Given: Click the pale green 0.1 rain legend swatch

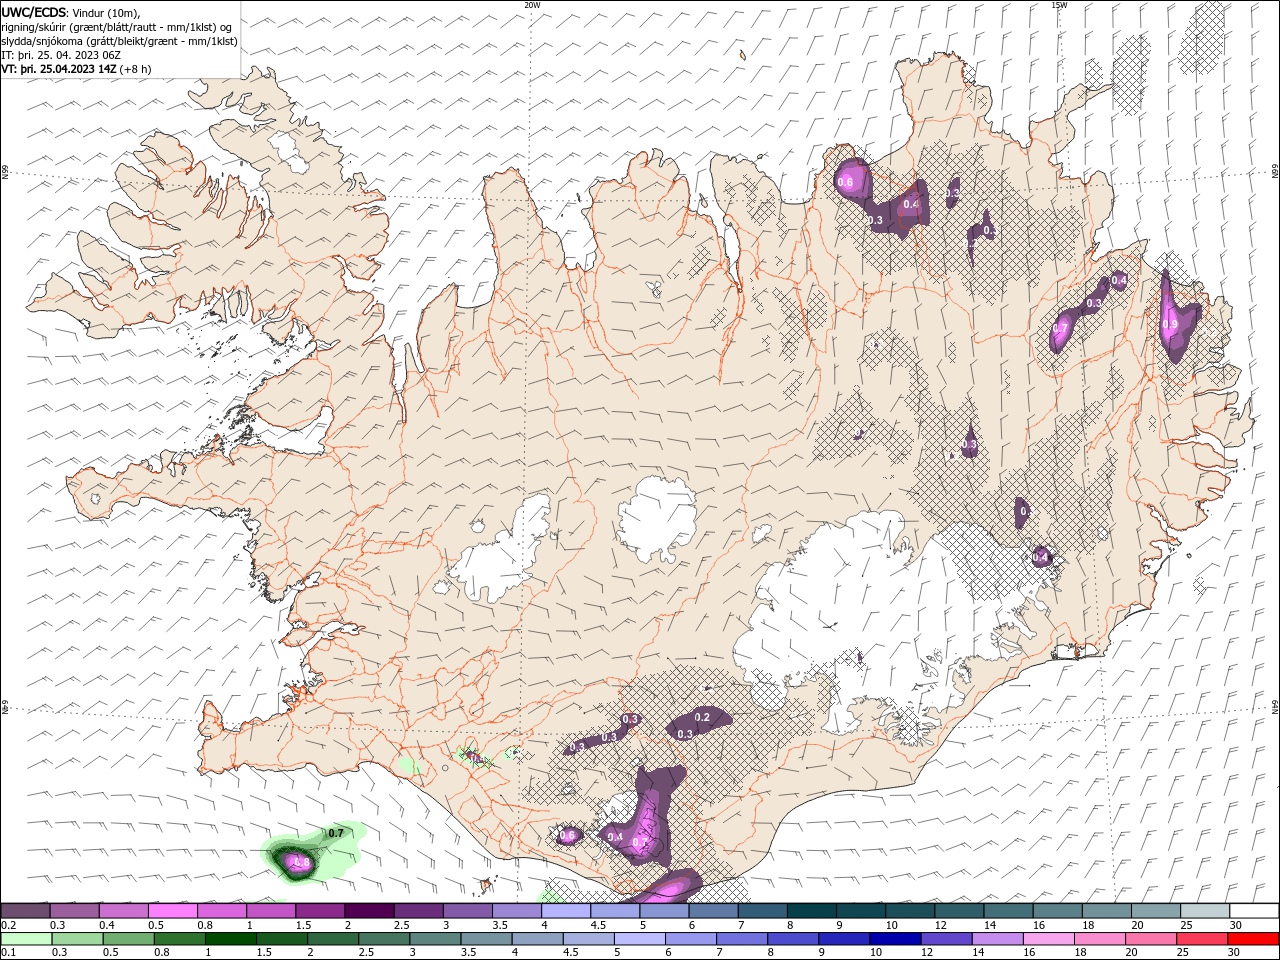Looking at the screenshot, I should 26,939.
